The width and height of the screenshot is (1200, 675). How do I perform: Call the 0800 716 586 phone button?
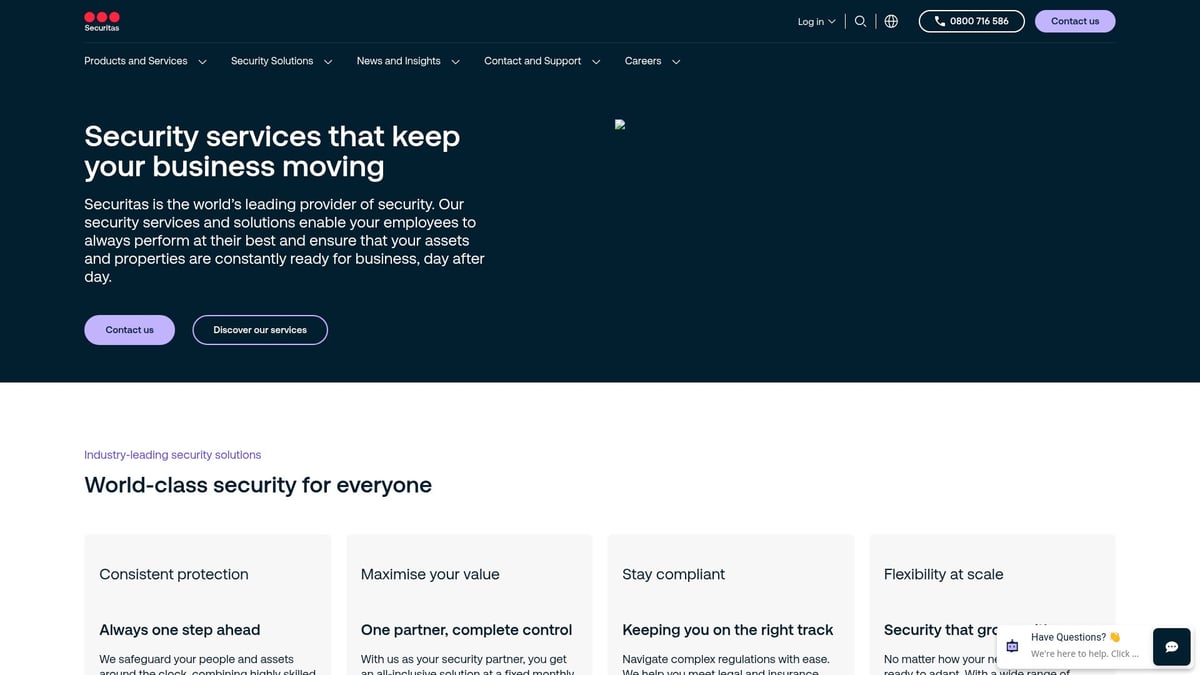(971, 21)
